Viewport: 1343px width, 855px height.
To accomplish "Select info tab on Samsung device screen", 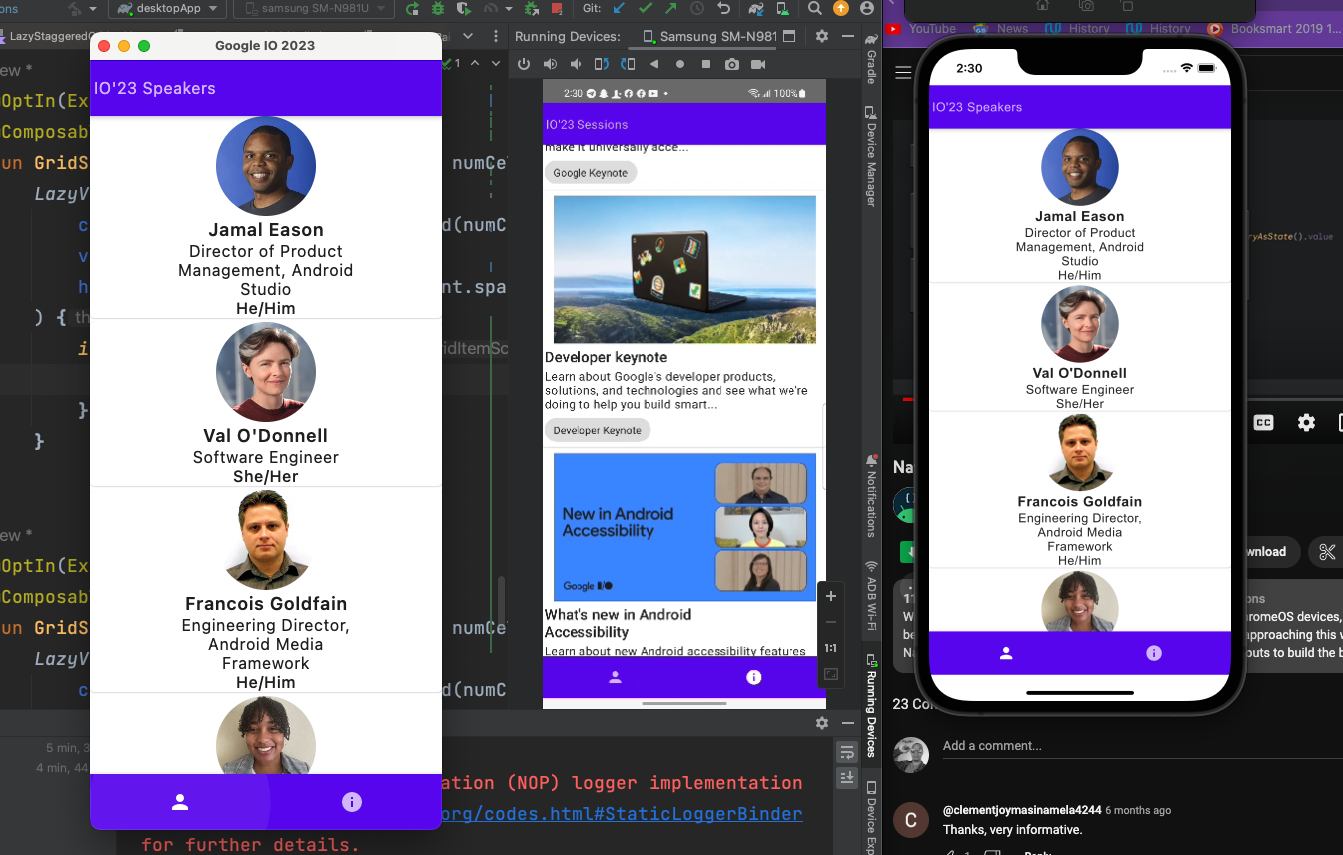I will (x=754, y=677).
